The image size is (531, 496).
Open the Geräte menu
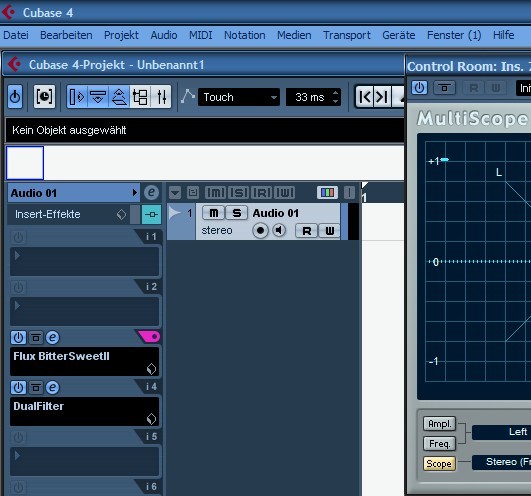point(399,35)
